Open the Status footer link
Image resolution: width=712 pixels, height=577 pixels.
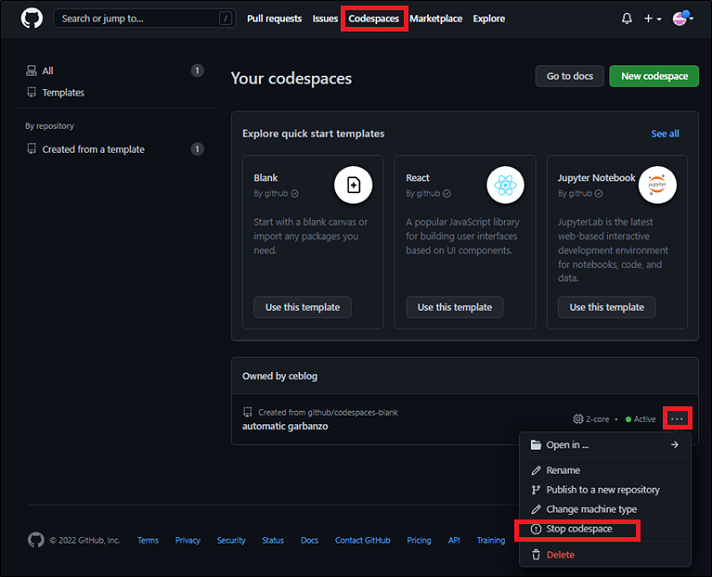pyautogui.click(x=273, y=540)
